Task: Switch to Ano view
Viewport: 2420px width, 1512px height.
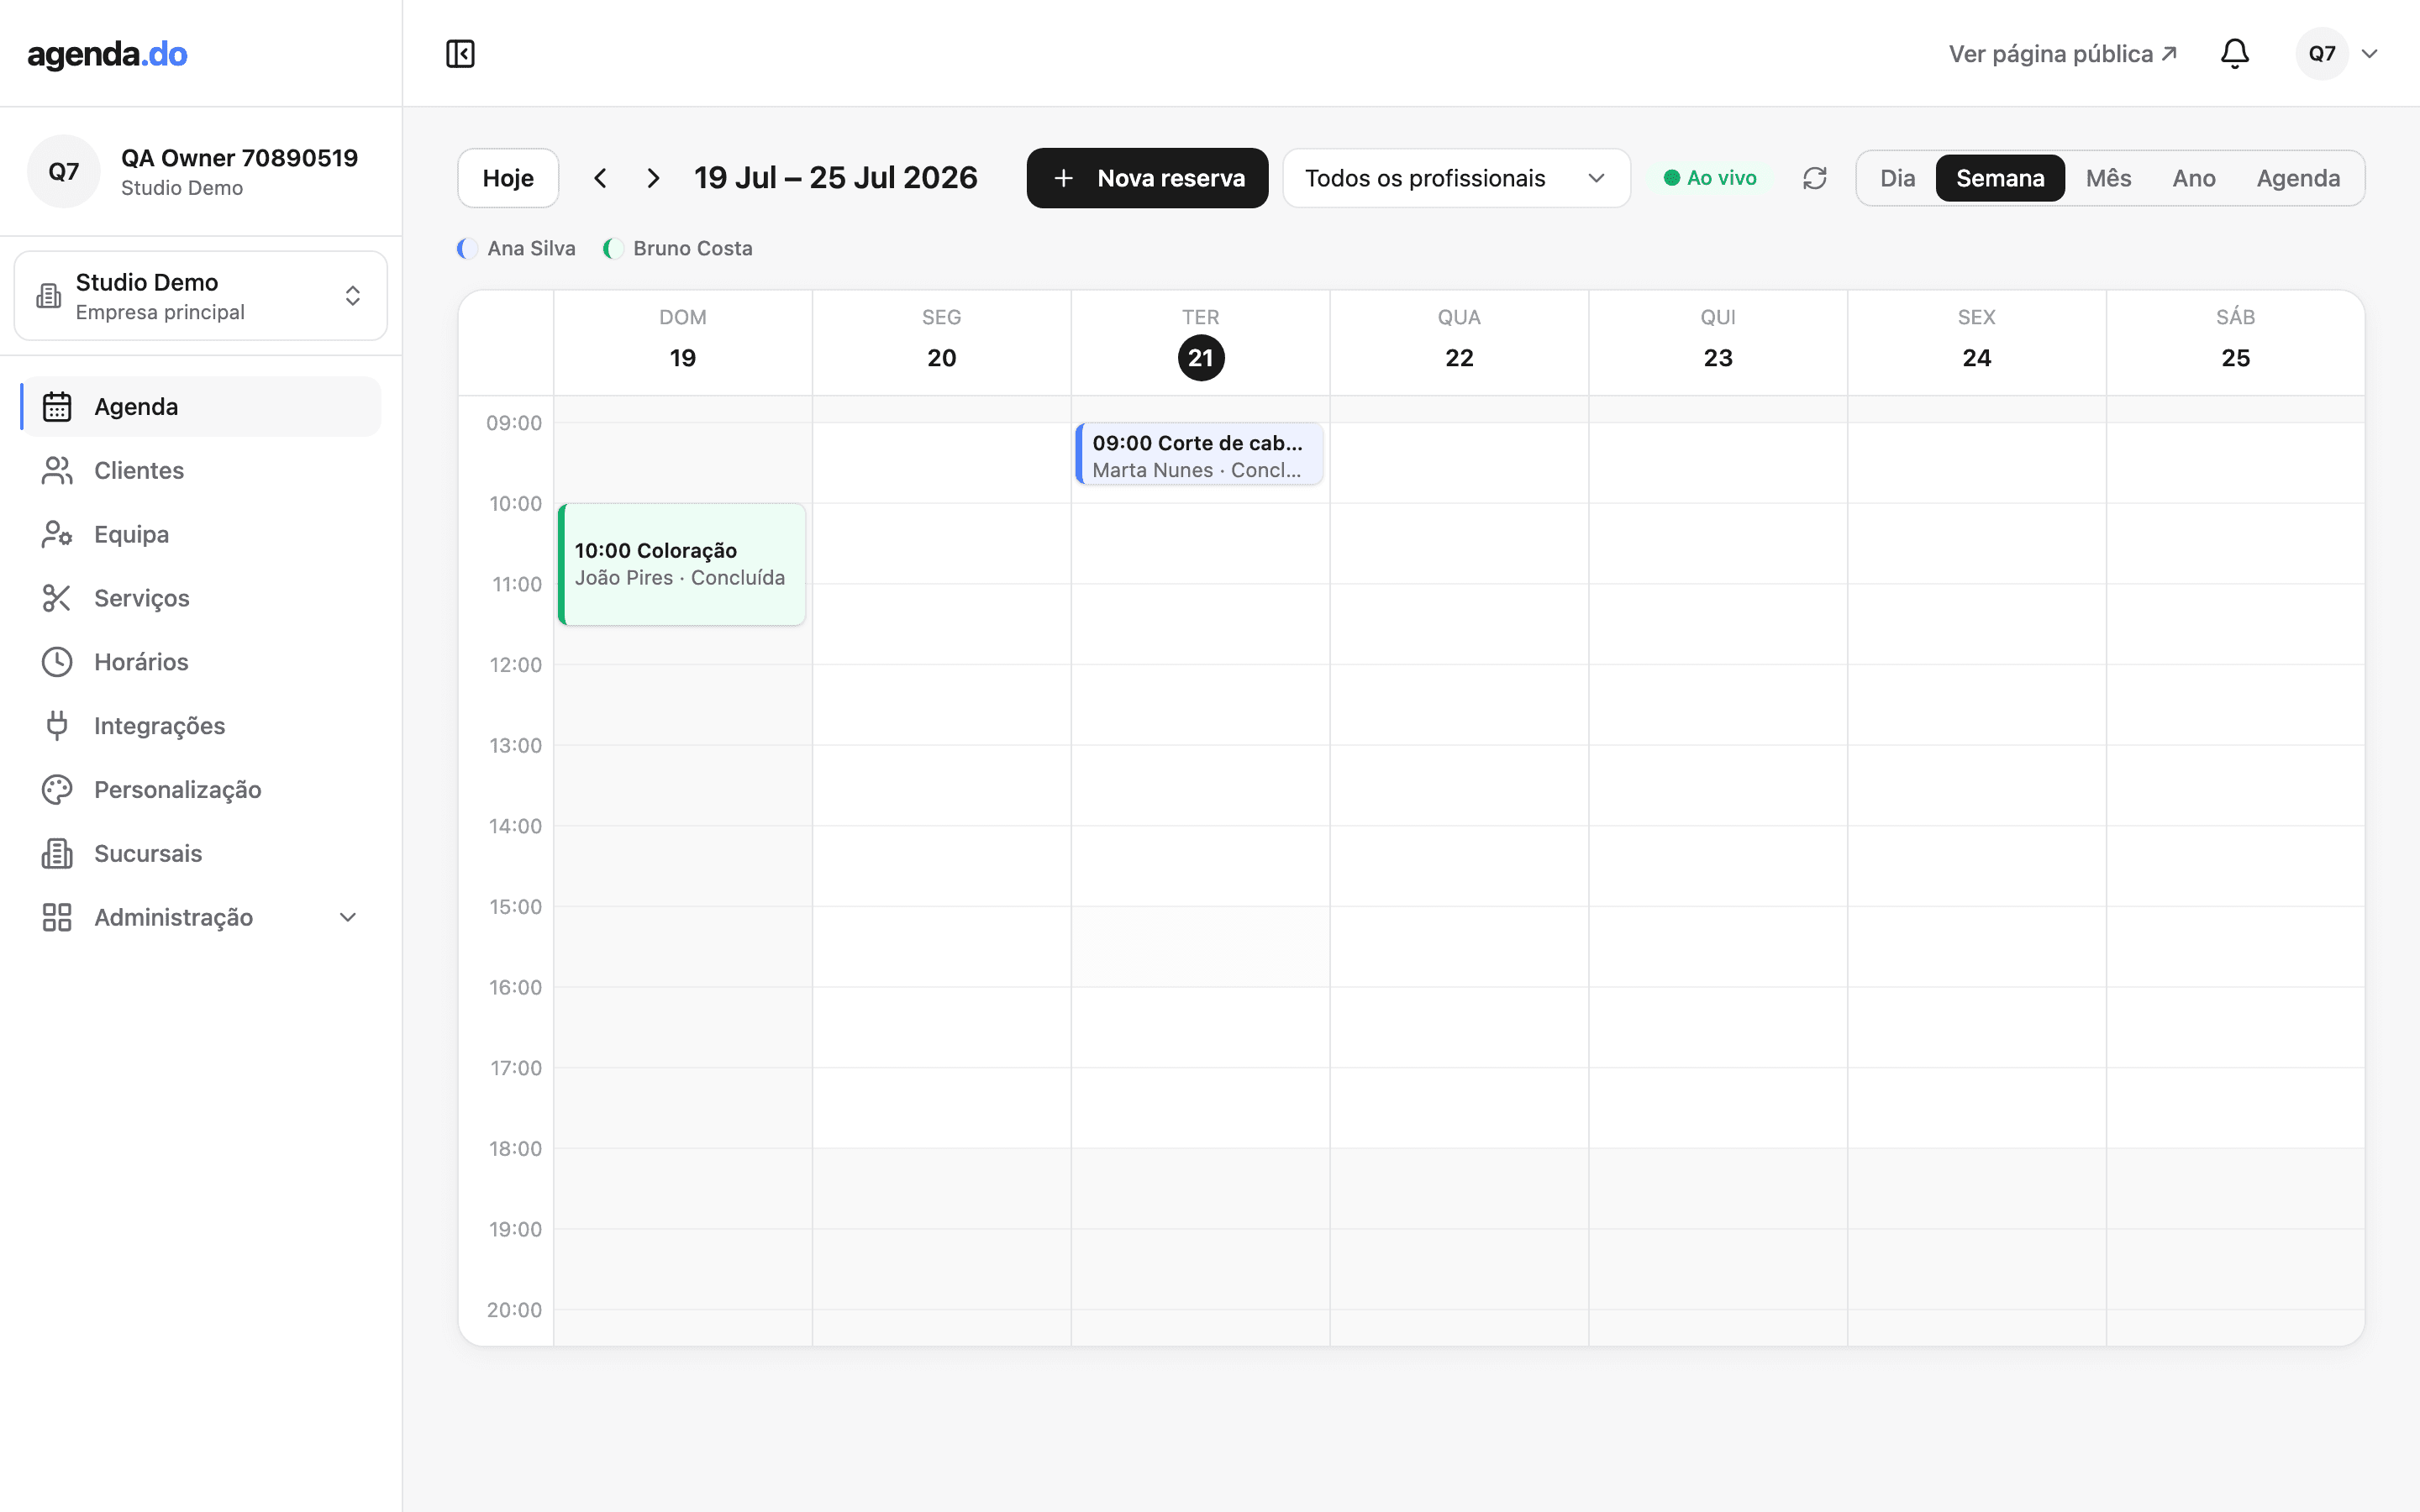Action: pyautogui.click(x=2194, y=178)
